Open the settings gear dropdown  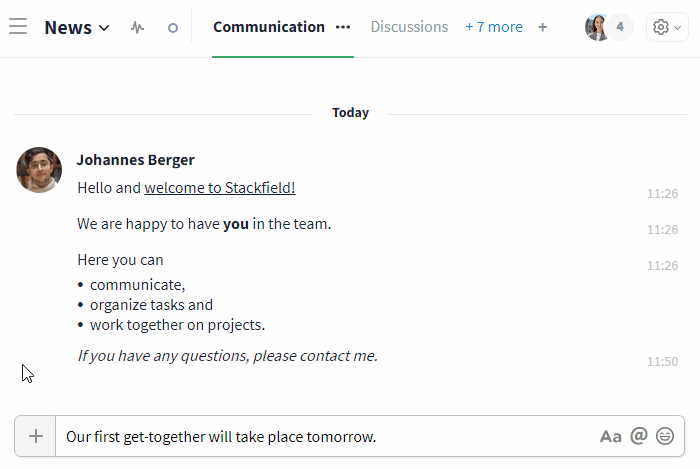point(667,27)
